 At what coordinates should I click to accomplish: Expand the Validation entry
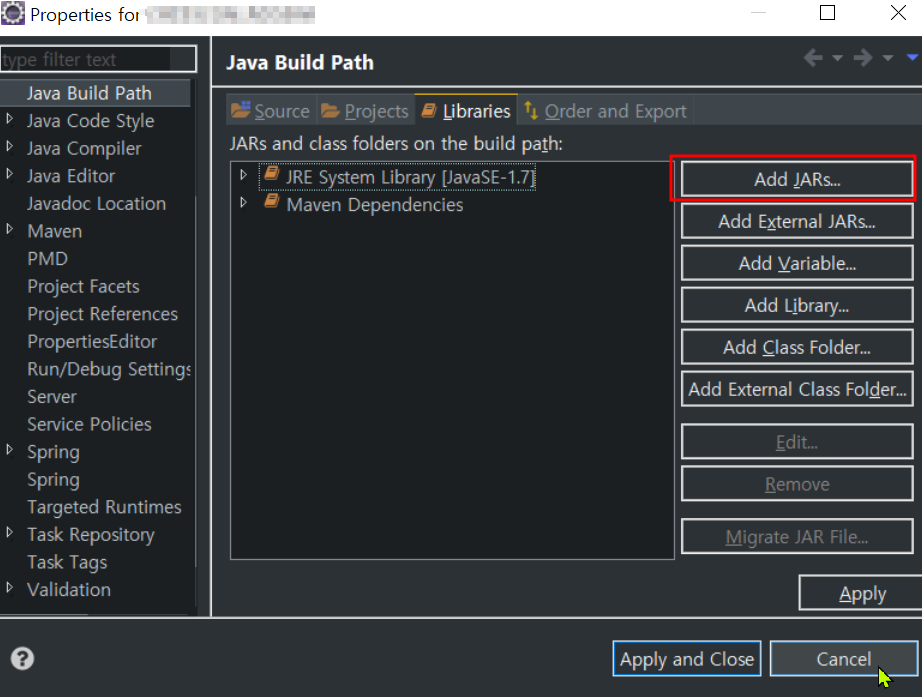tap(9, 588)
